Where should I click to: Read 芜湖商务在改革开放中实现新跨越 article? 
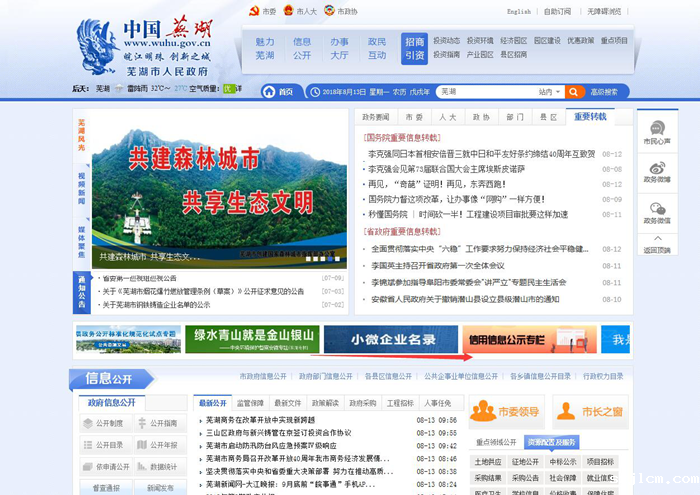[x=260, y=420]
